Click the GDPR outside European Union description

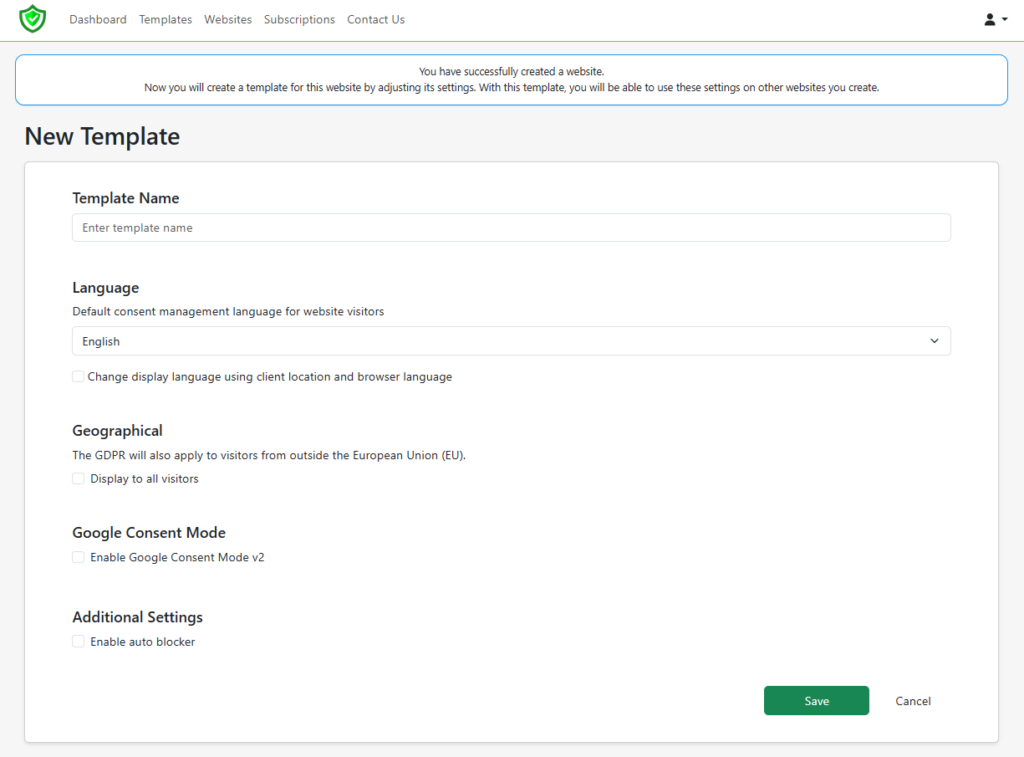269,455
